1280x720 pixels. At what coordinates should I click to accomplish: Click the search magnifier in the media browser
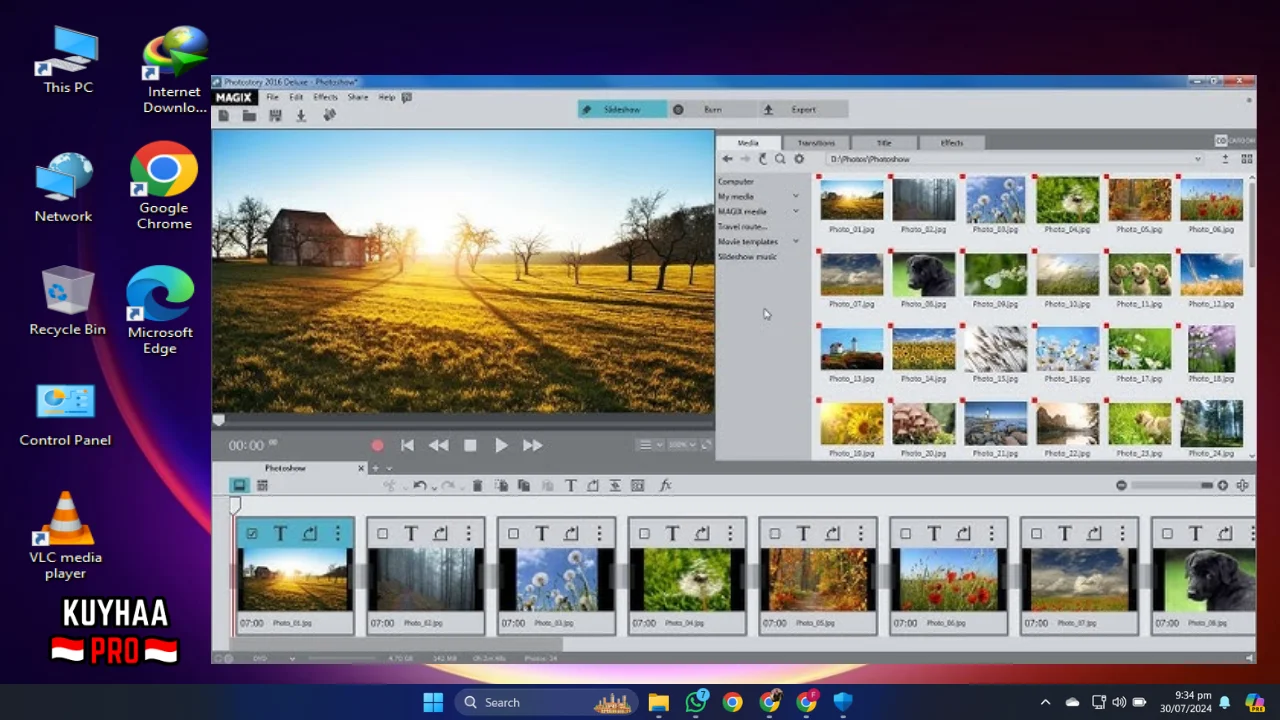780,159
